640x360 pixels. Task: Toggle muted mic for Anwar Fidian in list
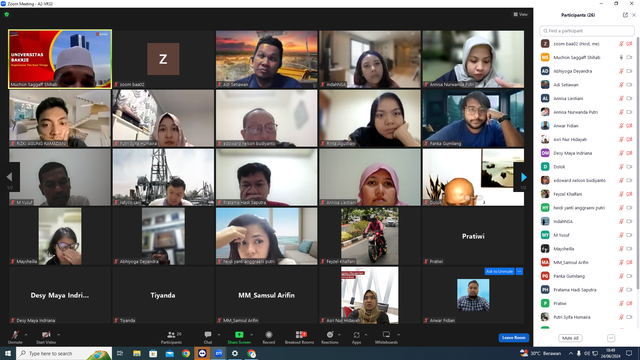621,126
